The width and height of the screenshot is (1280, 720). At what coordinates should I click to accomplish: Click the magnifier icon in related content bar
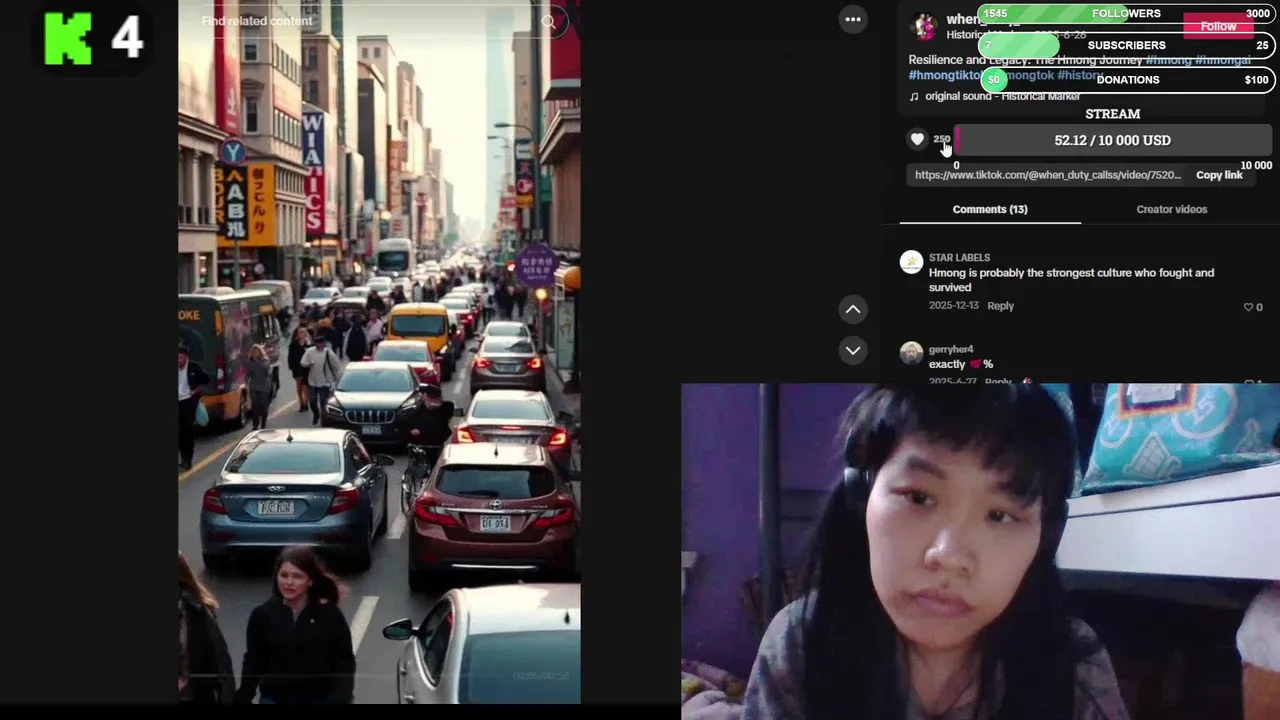(548, 21)
